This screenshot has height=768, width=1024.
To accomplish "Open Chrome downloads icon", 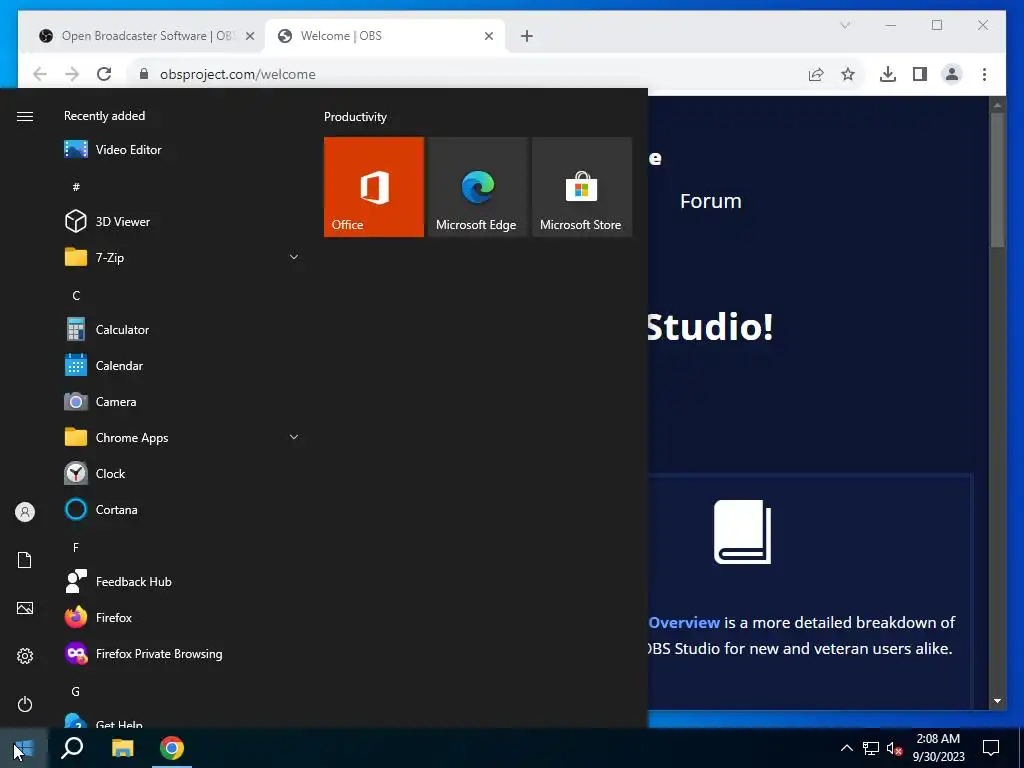I will click(x=888, y=74).
